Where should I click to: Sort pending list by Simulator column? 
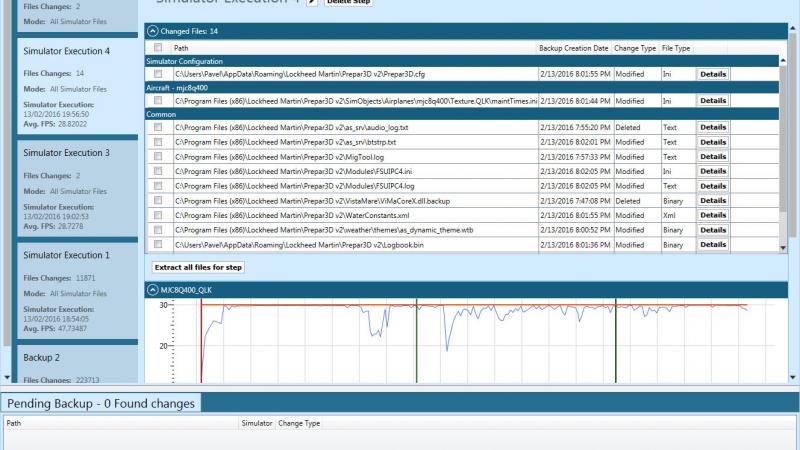[257, 423]
